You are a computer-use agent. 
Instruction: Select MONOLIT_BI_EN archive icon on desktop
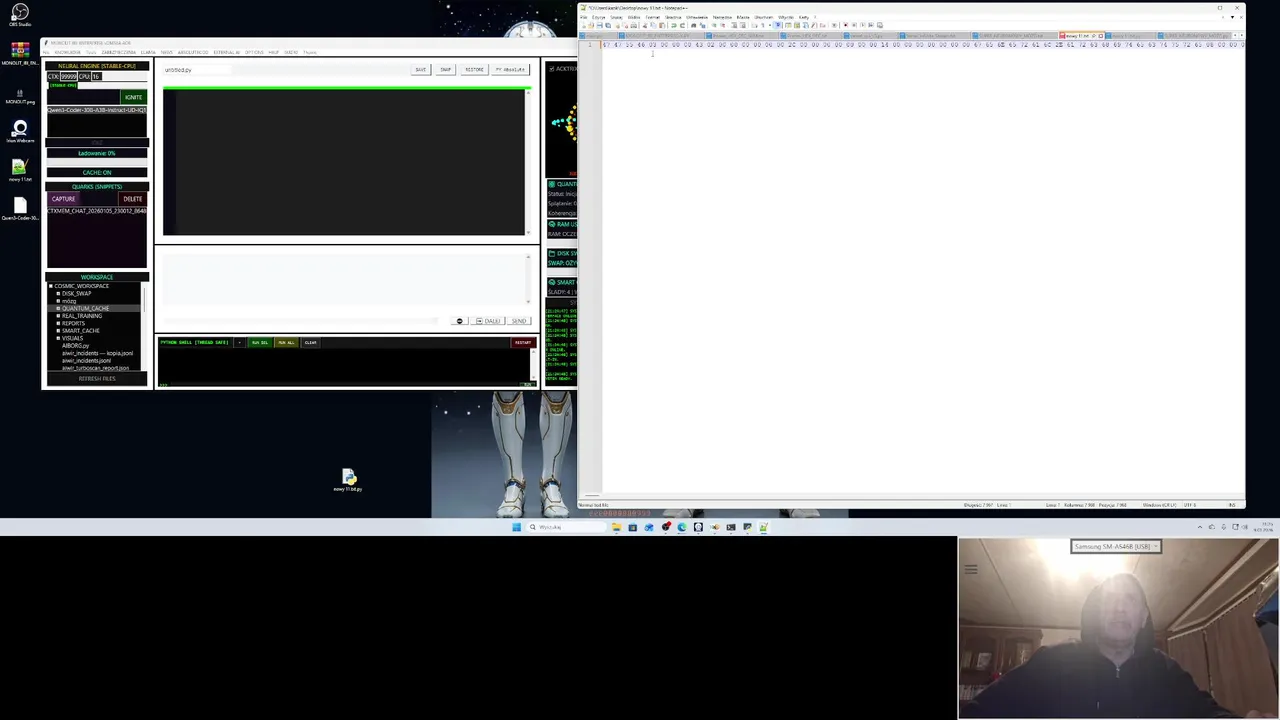[19, 52]
